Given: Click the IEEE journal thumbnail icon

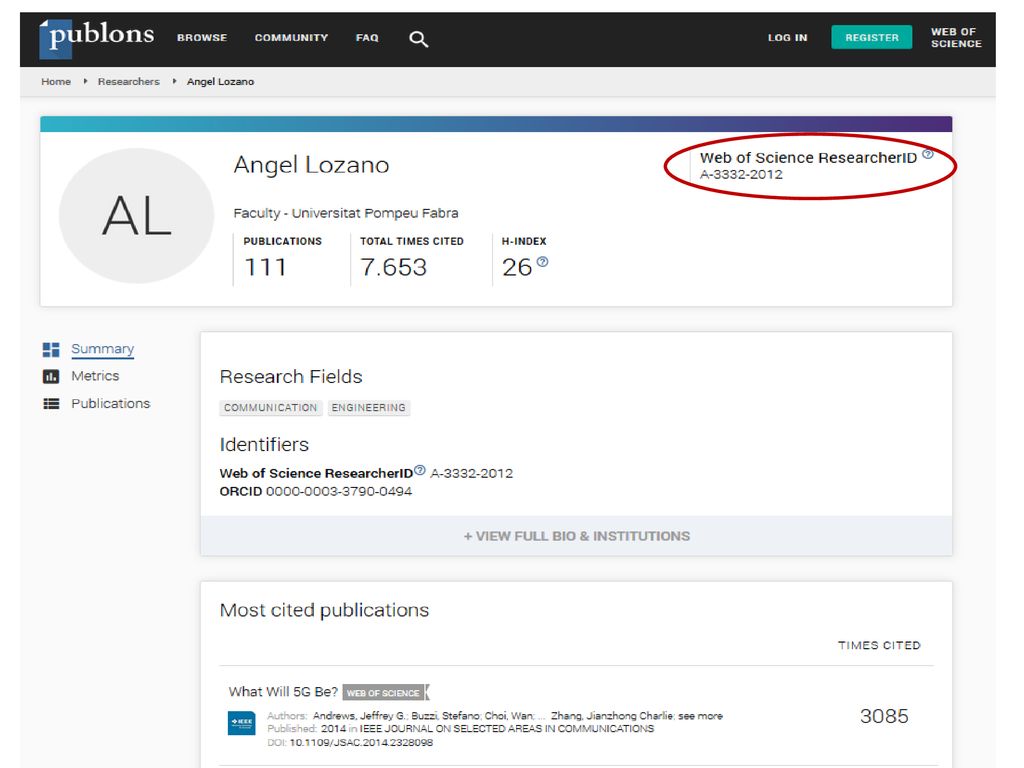Looking at the screenshot, I should point(242,722).
